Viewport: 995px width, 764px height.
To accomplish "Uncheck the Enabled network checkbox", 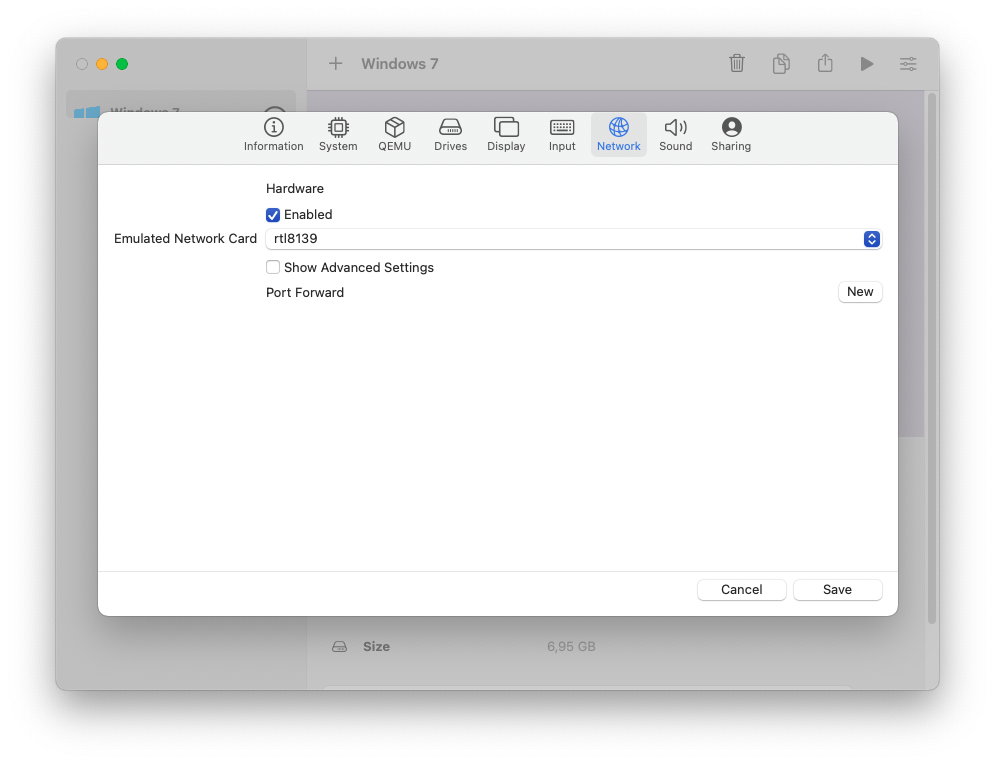I will click(x=273, y=215).
